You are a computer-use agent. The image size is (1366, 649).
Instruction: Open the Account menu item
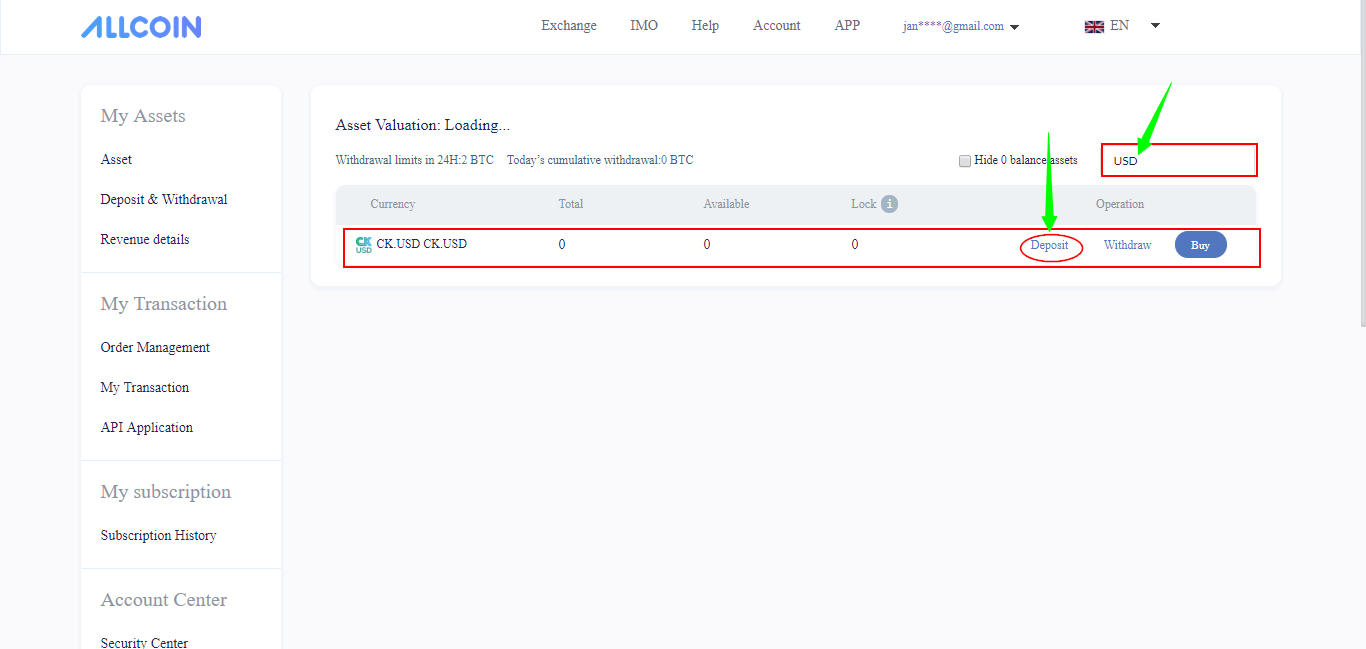777,26
